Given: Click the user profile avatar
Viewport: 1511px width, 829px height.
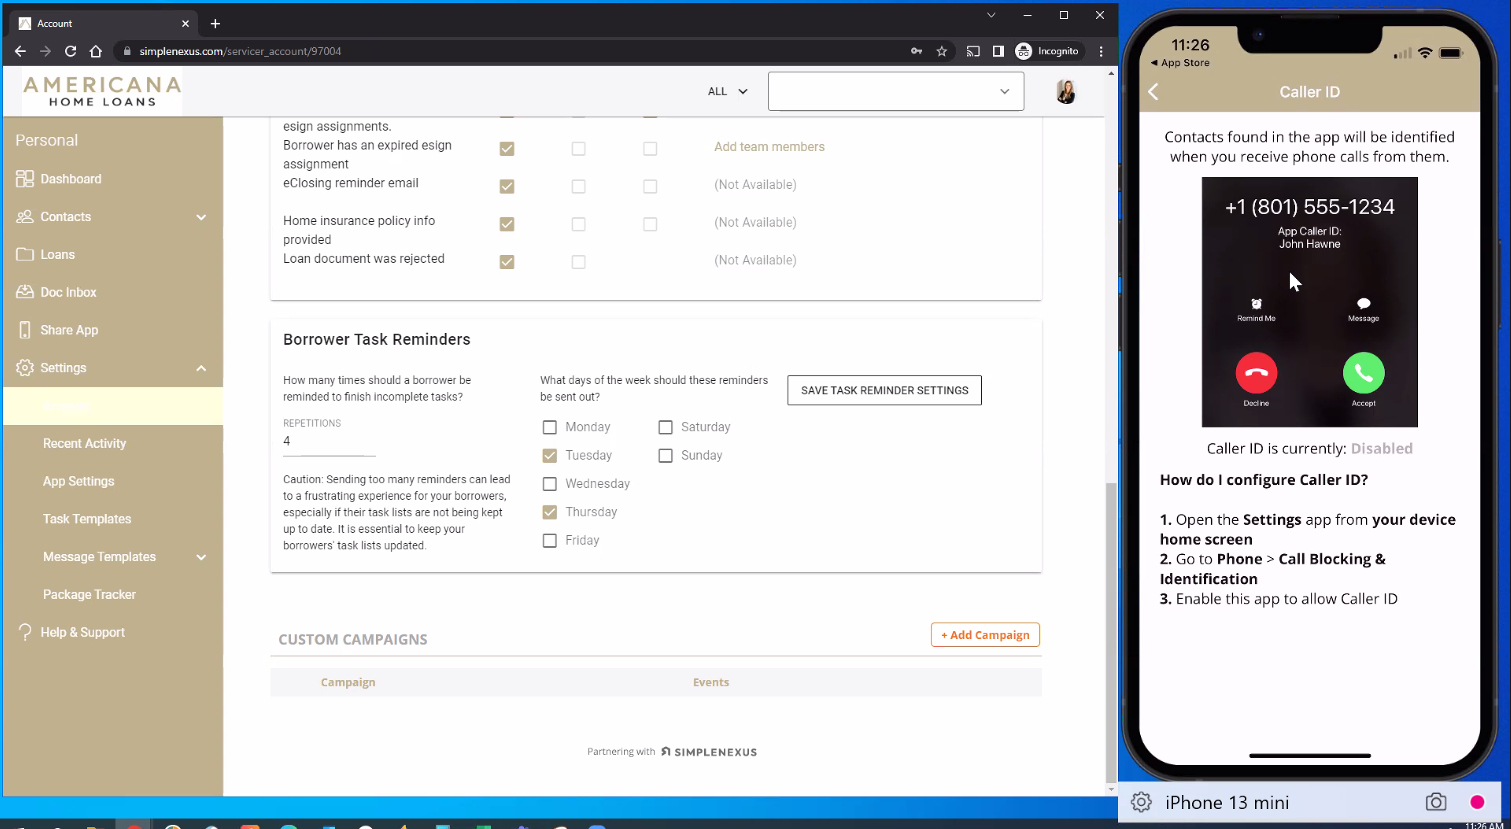Looking at the screenshot, I should click(1066, 92).
